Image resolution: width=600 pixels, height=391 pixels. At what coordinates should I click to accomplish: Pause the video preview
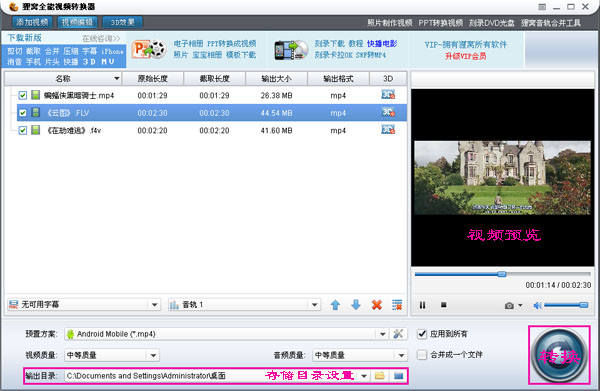coord(422,305)
